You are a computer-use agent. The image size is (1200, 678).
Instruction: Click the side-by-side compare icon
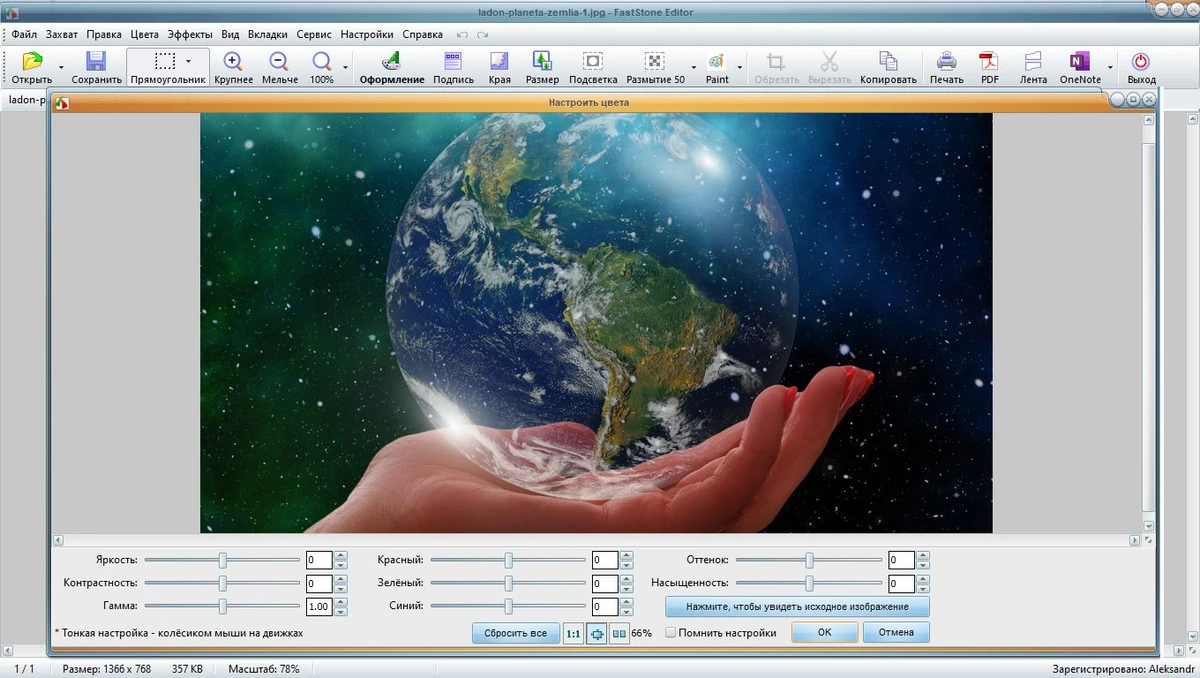pos(619,633)
